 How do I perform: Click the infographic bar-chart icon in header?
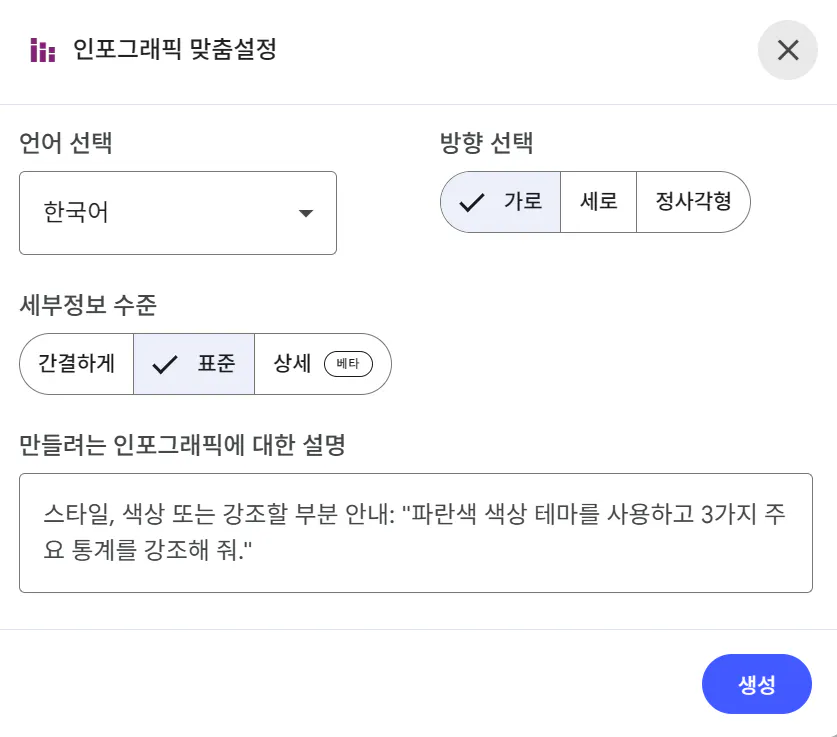coord(42,50)
